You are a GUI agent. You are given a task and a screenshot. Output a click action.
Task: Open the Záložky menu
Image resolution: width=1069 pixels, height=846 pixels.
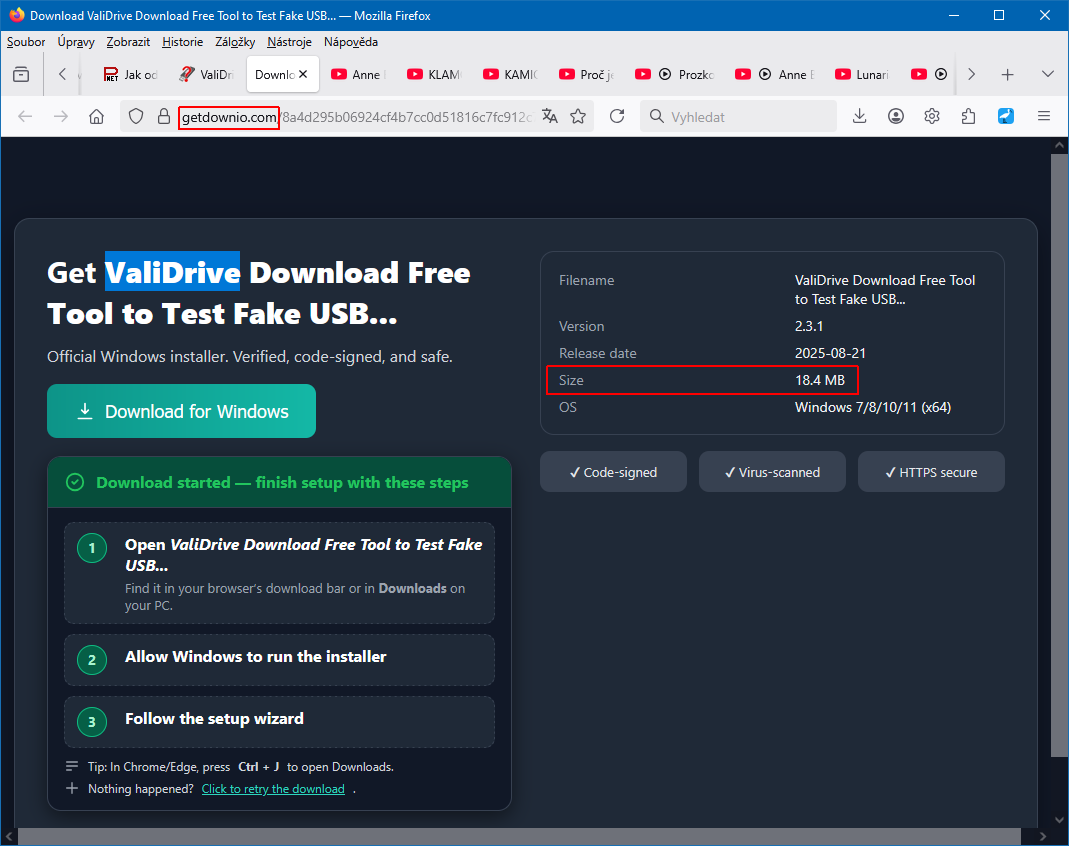coord(235,42)
